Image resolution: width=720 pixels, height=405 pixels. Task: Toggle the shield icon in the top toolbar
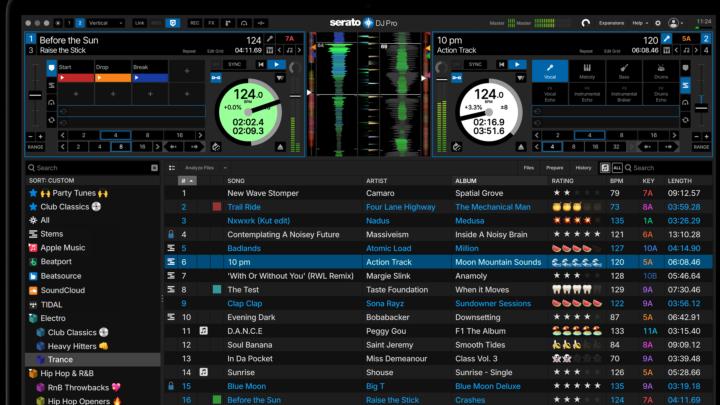tap(173, 23)
